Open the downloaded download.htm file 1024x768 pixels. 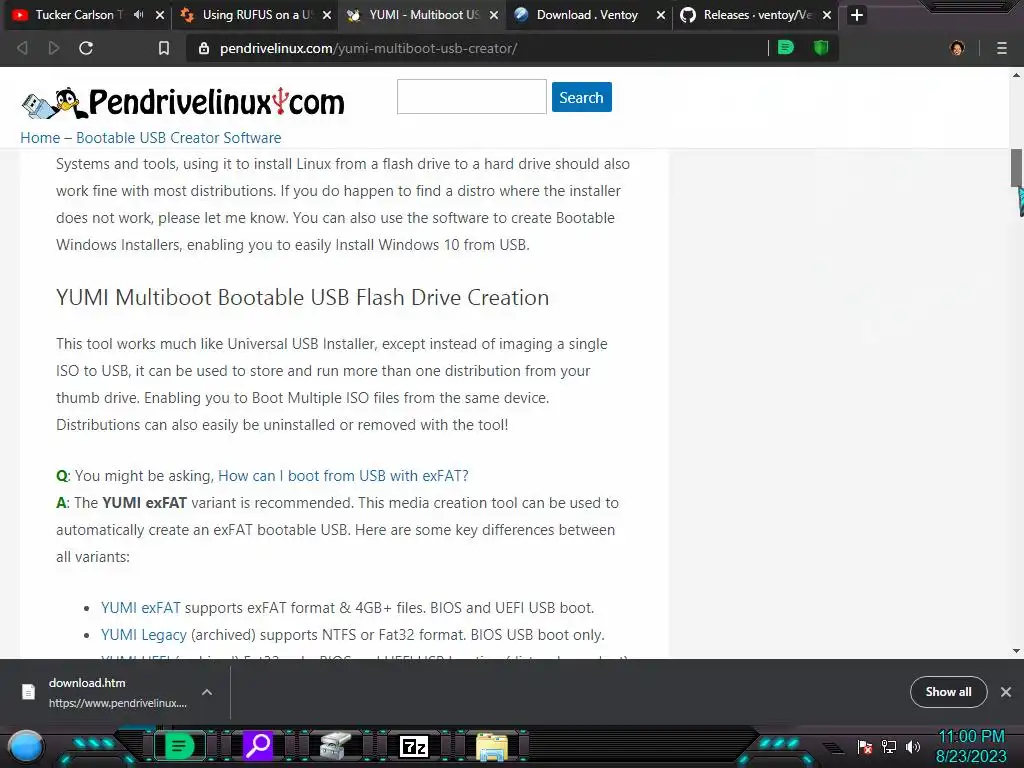click(104, 692)
